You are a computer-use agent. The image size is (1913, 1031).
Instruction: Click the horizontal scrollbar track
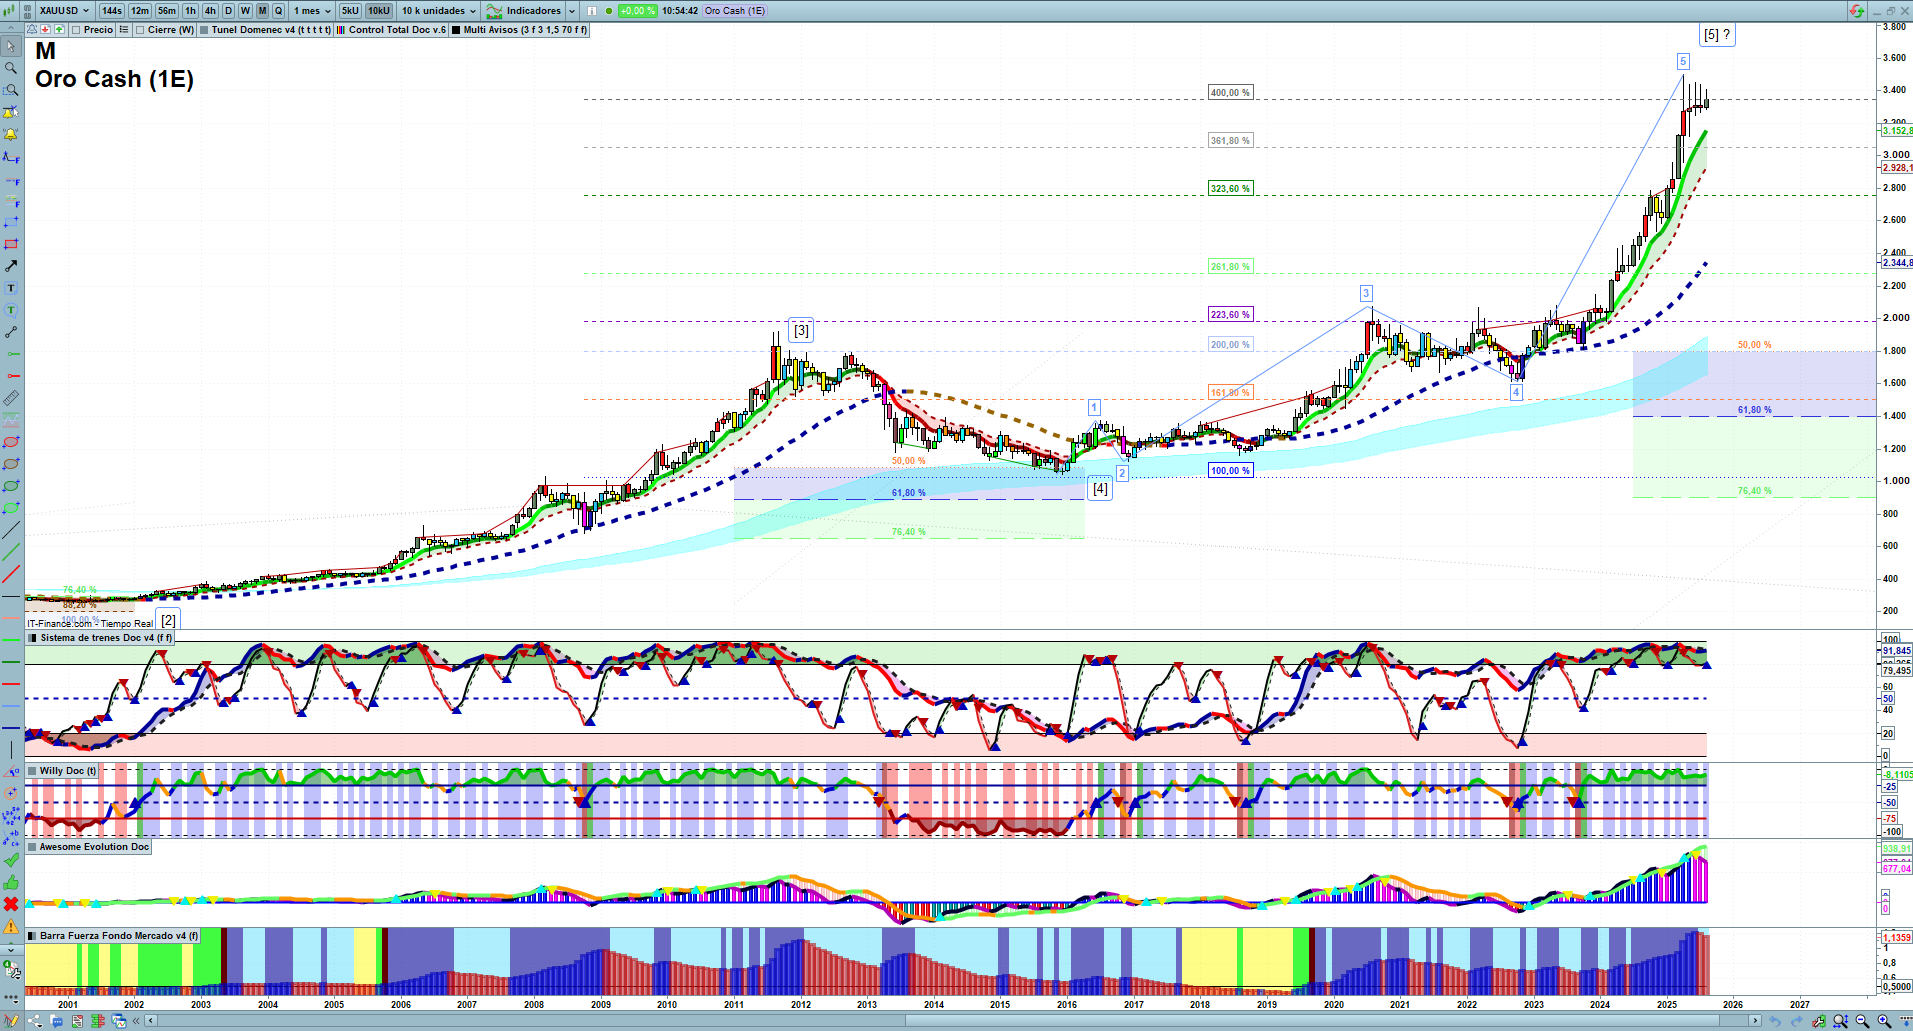[955, 1021]
